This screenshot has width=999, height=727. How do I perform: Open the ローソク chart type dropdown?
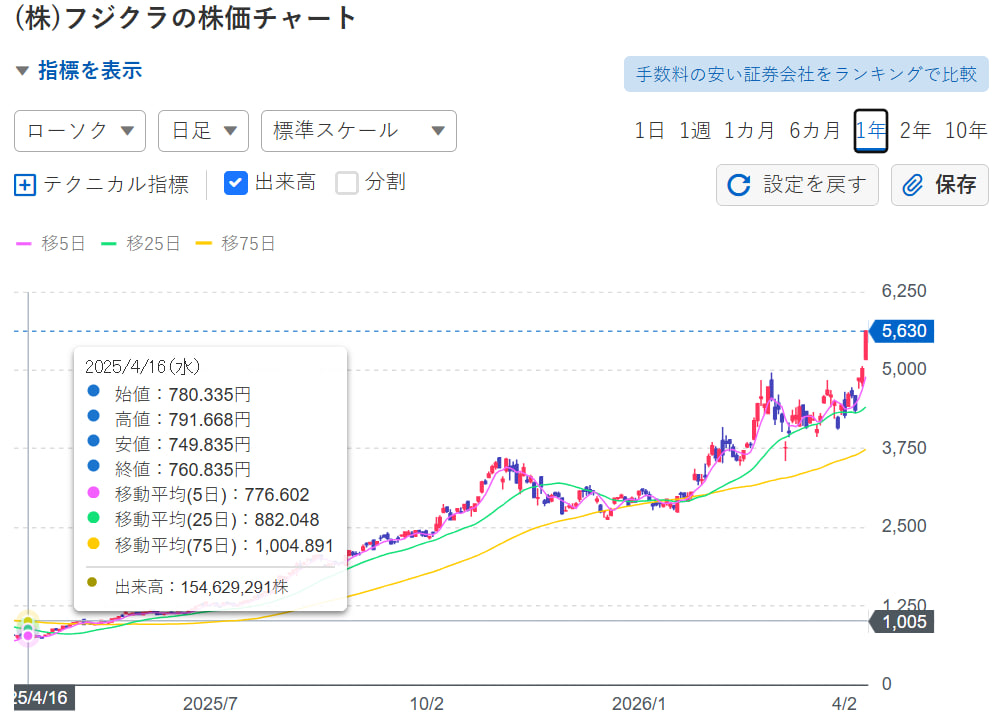tap(79, 130)
